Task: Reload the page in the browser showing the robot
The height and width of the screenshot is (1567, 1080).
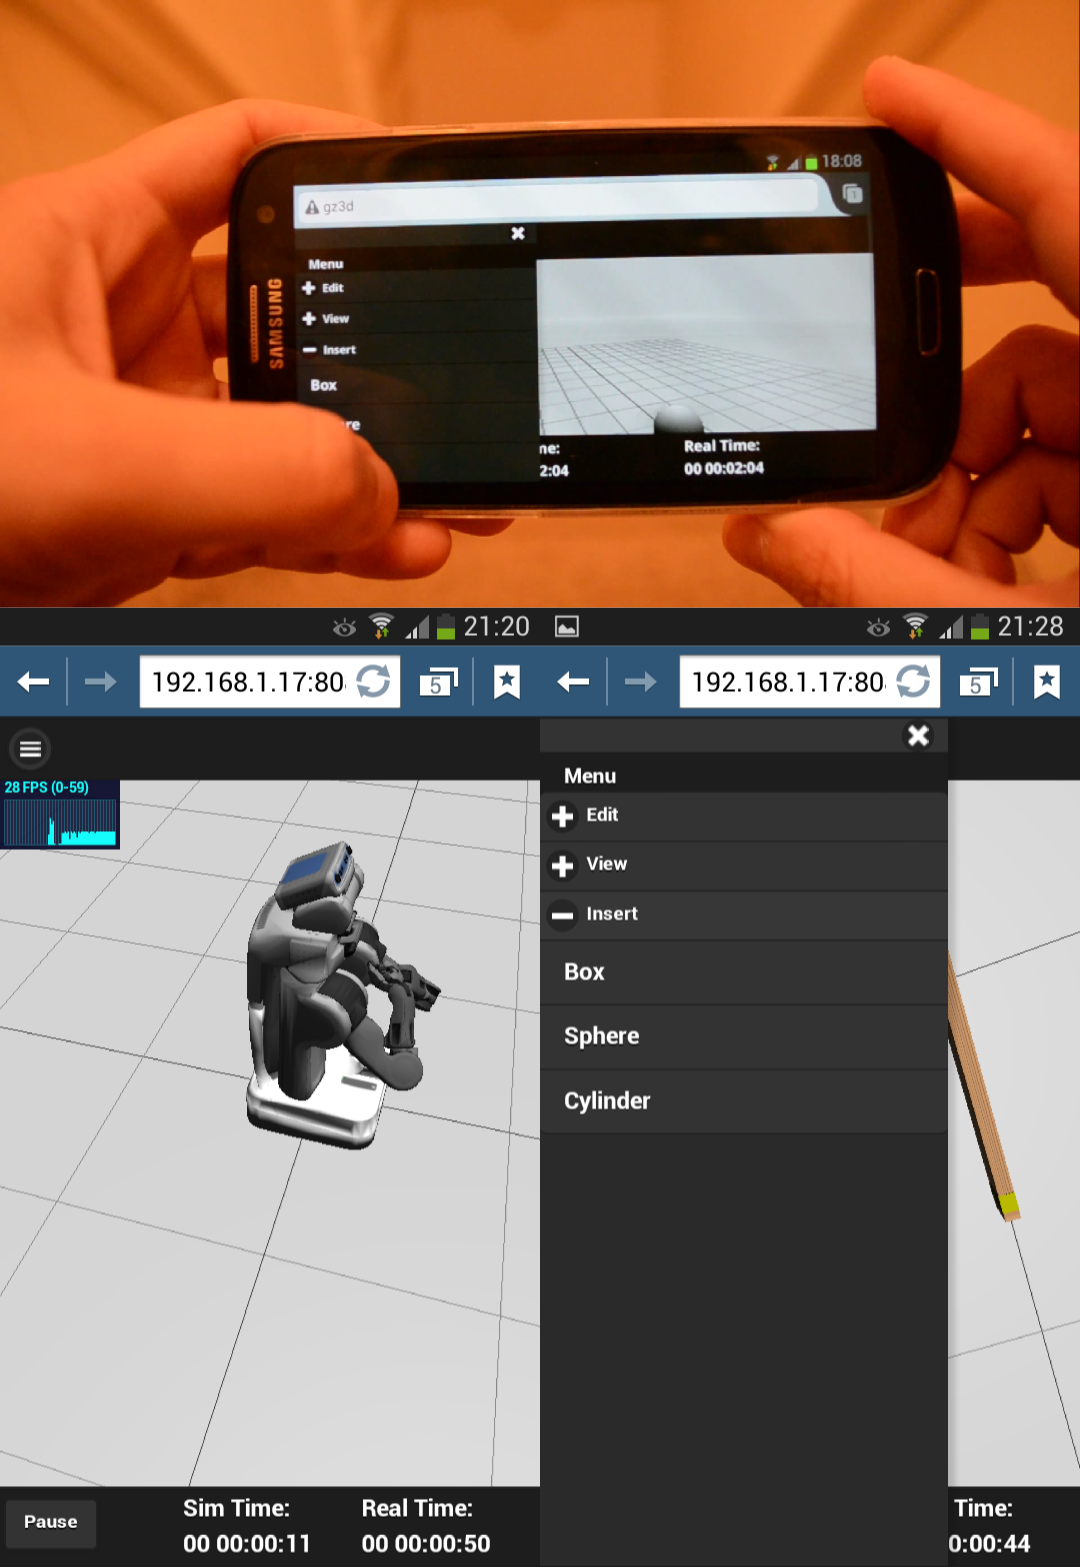Action: click(x=374, y=682)
